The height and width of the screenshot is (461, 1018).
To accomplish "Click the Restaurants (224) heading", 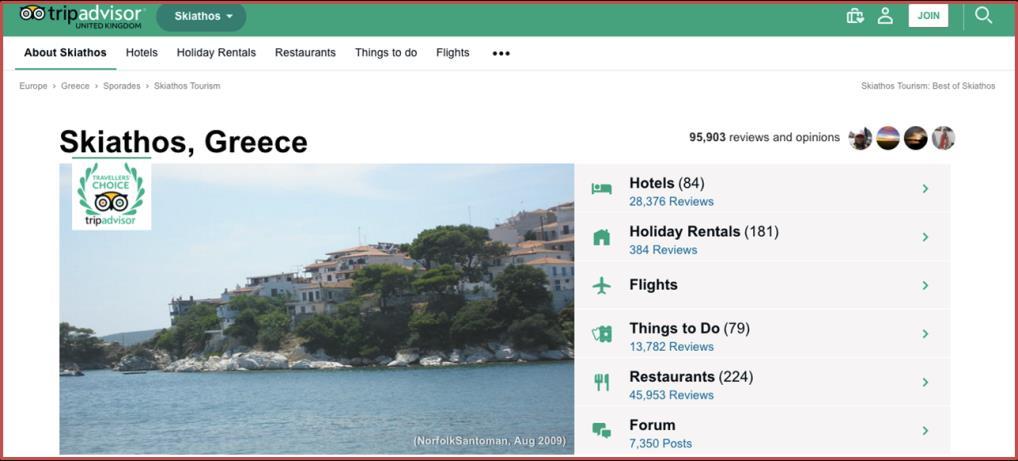I will [691, 377].
